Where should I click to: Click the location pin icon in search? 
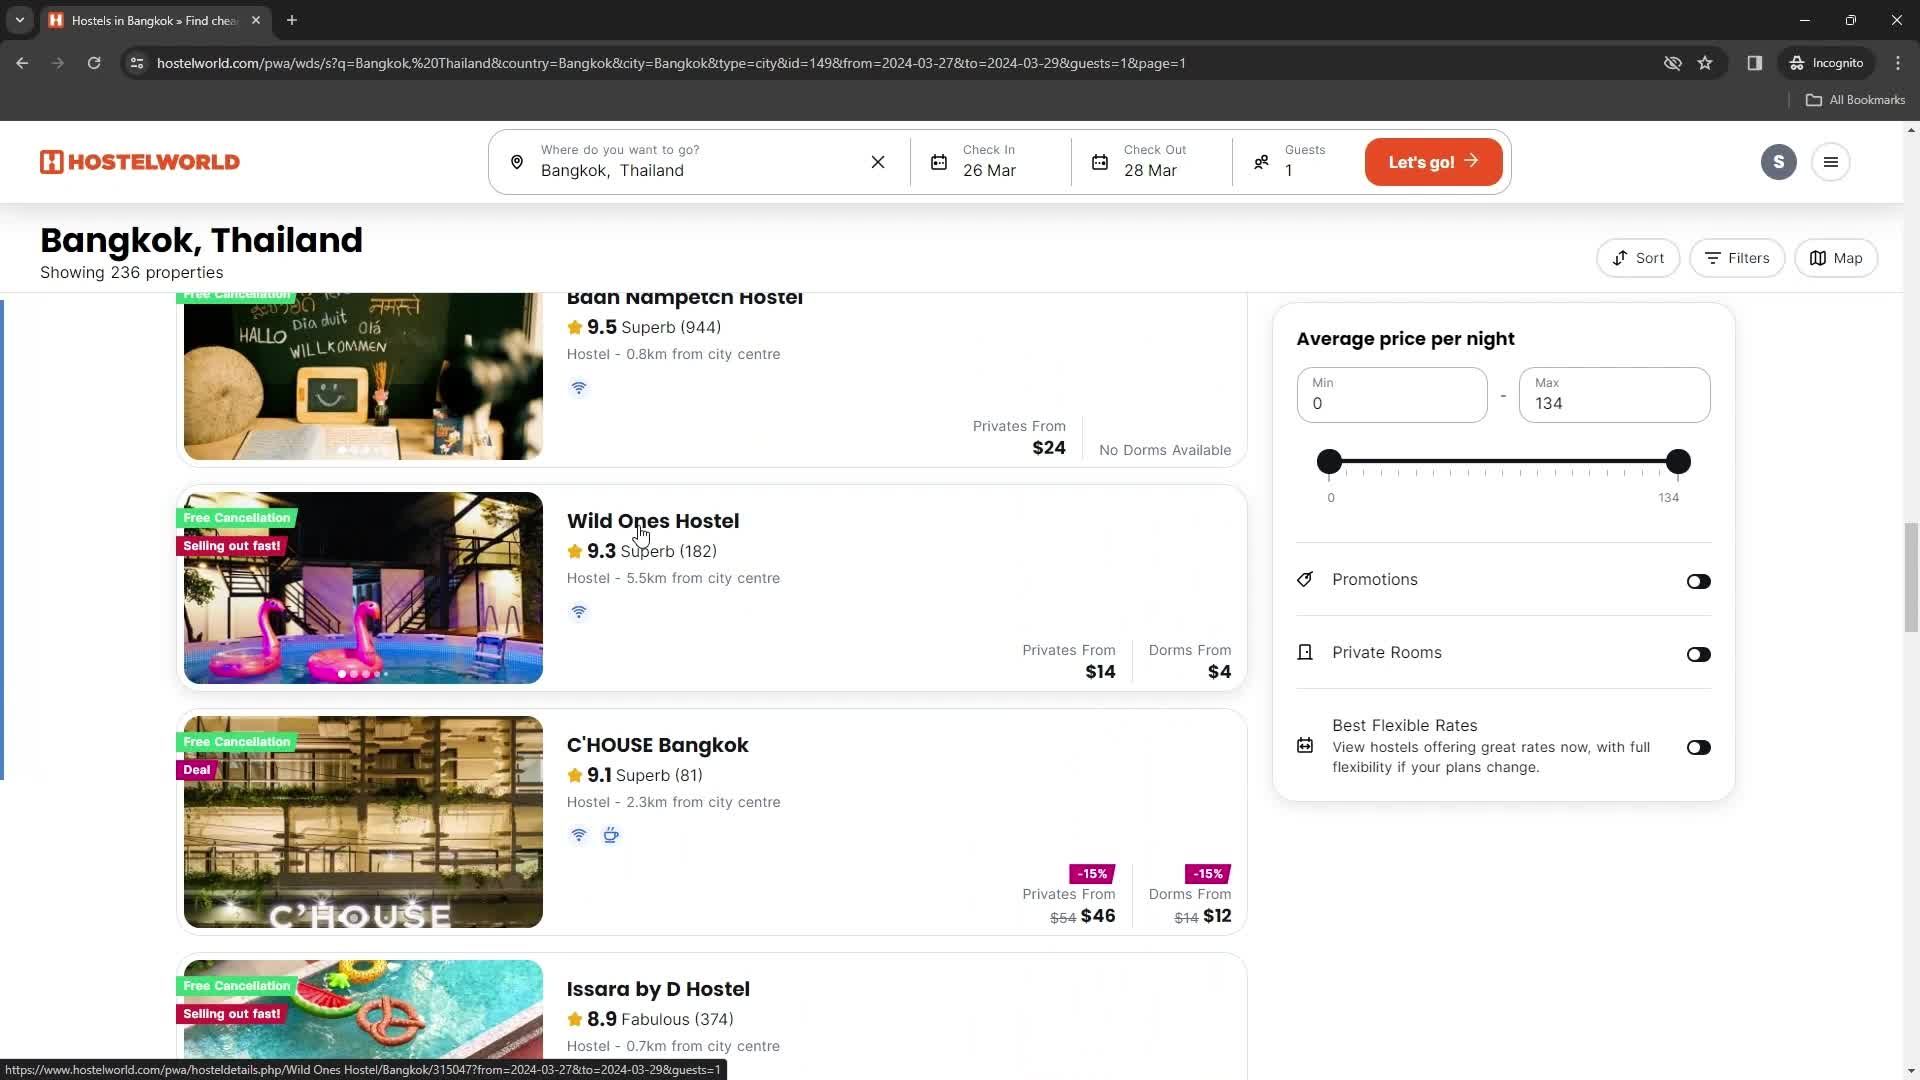coord(517,161)
